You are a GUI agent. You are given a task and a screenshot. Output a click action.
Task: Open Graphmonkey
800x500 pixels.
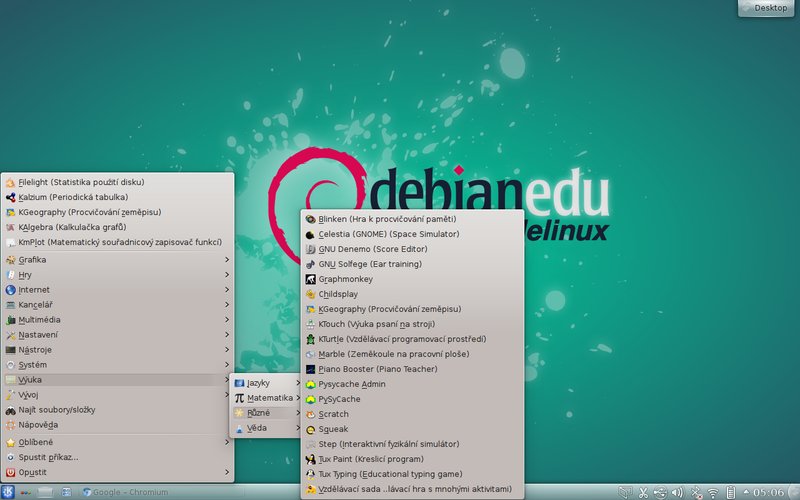click(412, 280)
